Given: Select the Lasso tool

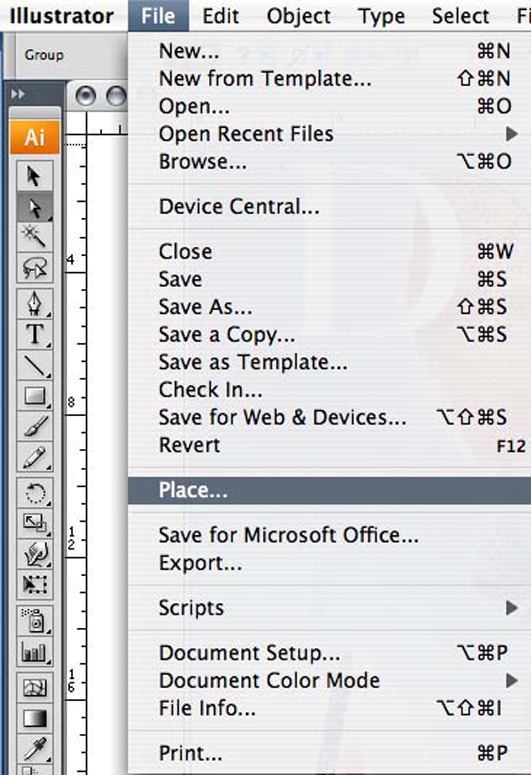Looking at the screenshot, I should [34, 267].
